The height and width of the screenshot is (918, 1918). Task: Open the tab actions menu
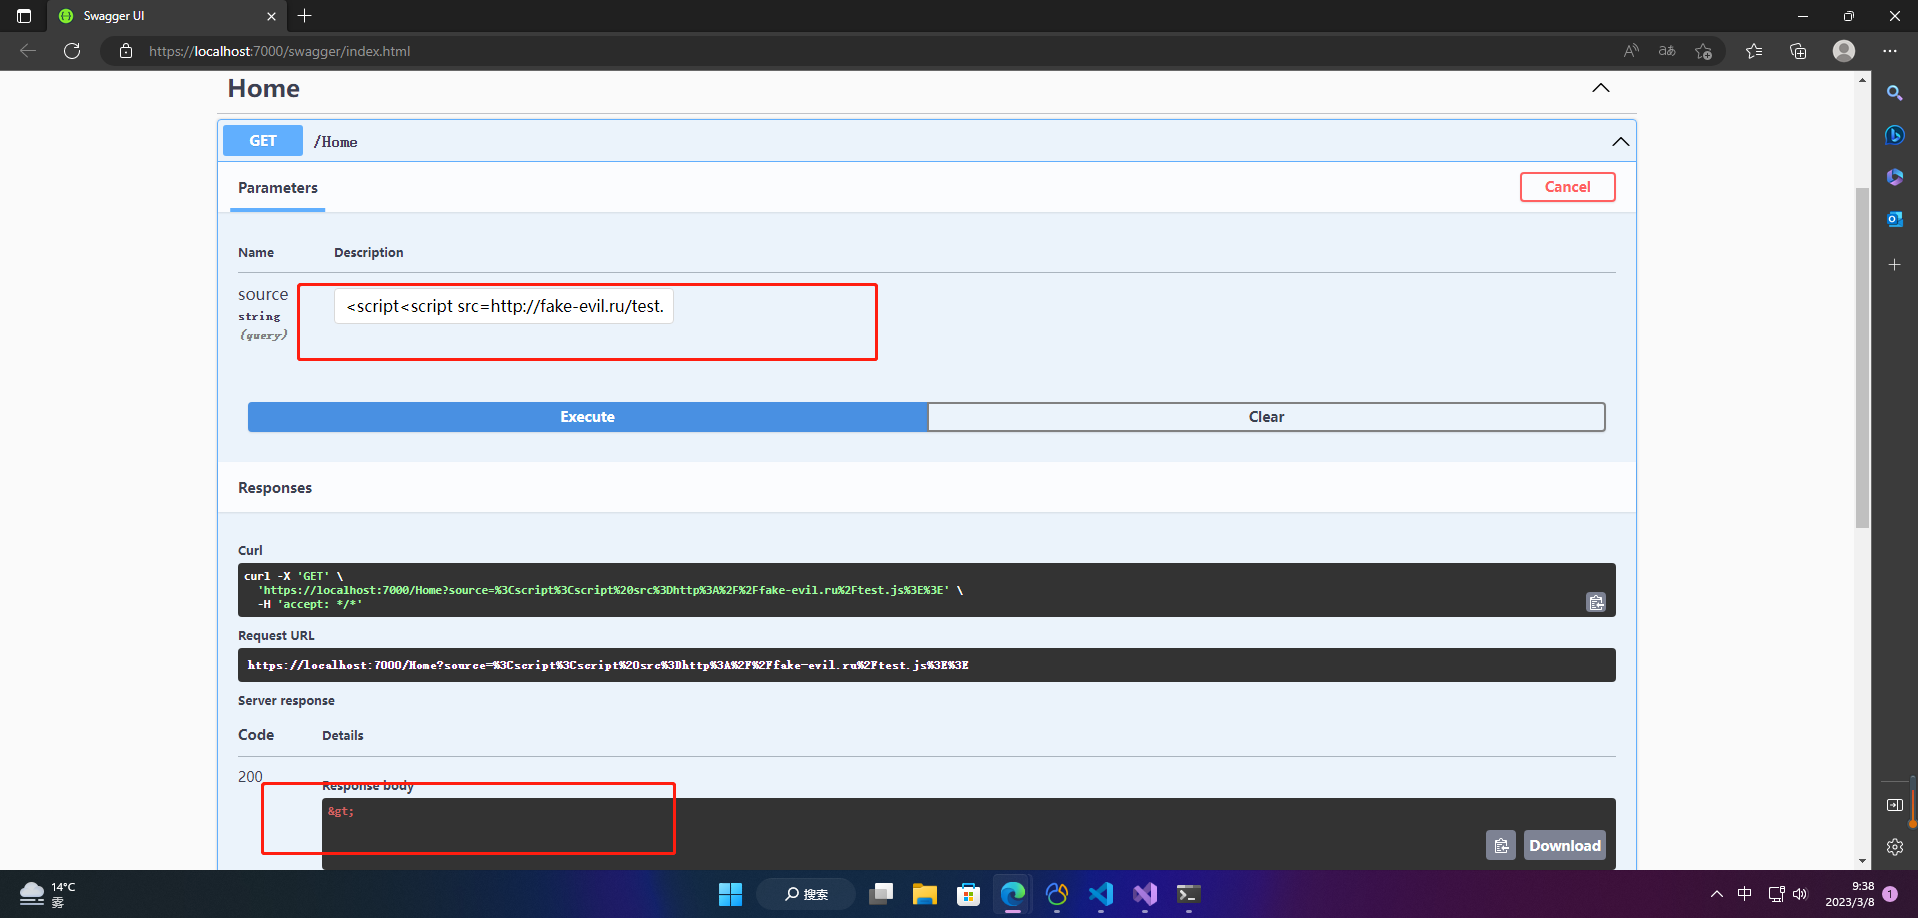24,16
